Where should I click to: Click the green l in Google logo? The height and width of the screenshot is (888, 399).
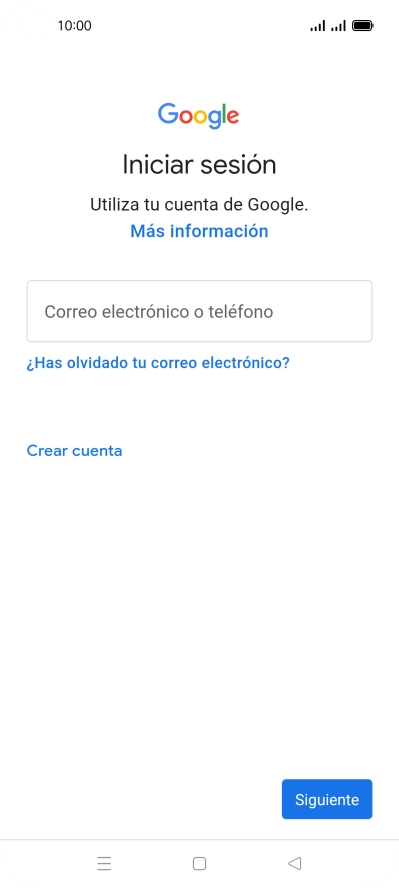pyautogui.click(x=226, y=114)
